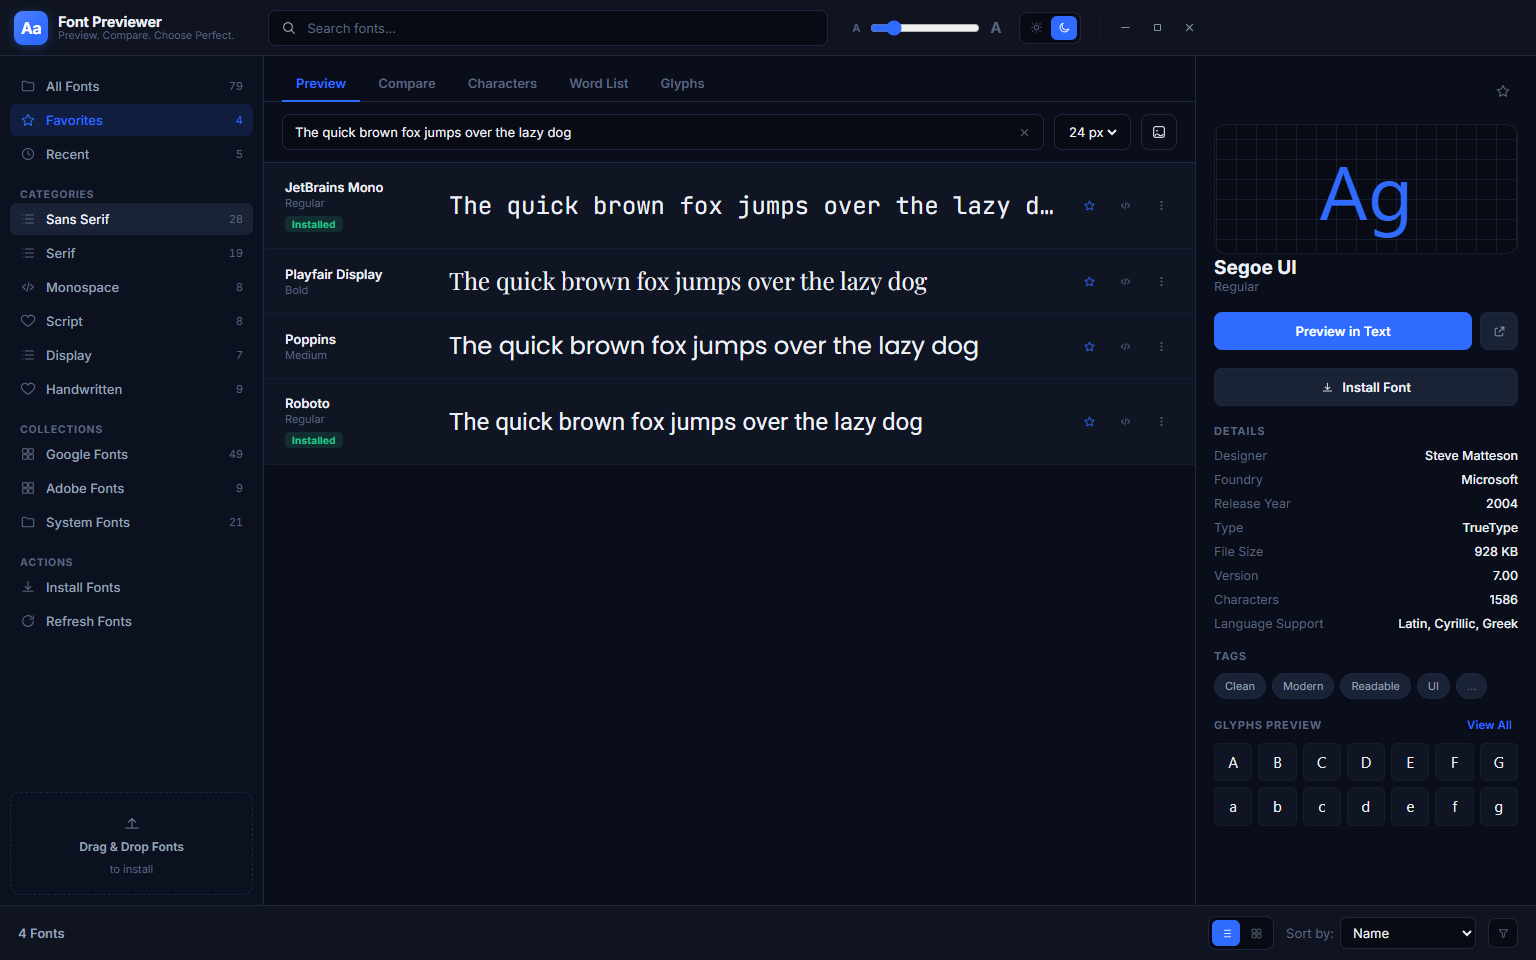Unfavorite JetBrains Mono with its star
Screen dimensions: 1536x960
pyautogui.click(x=1089, y=206)
